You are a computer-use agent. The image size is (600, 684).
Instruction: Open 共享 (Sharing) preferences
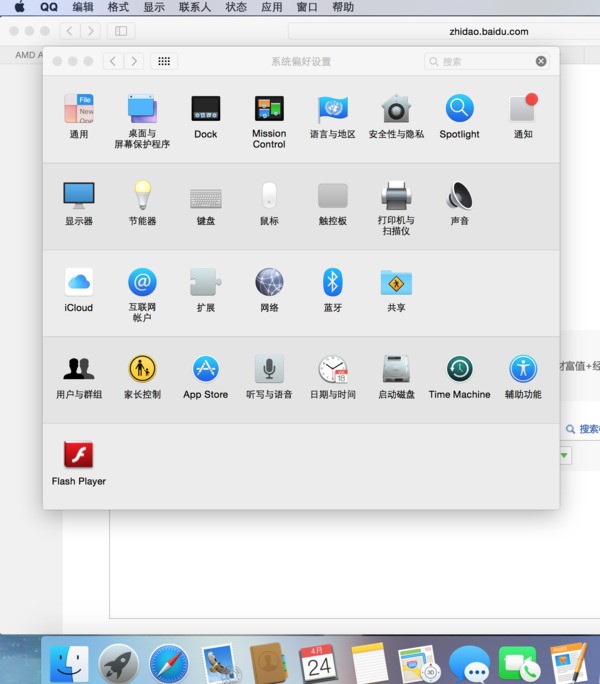click(x=396, y=289)
